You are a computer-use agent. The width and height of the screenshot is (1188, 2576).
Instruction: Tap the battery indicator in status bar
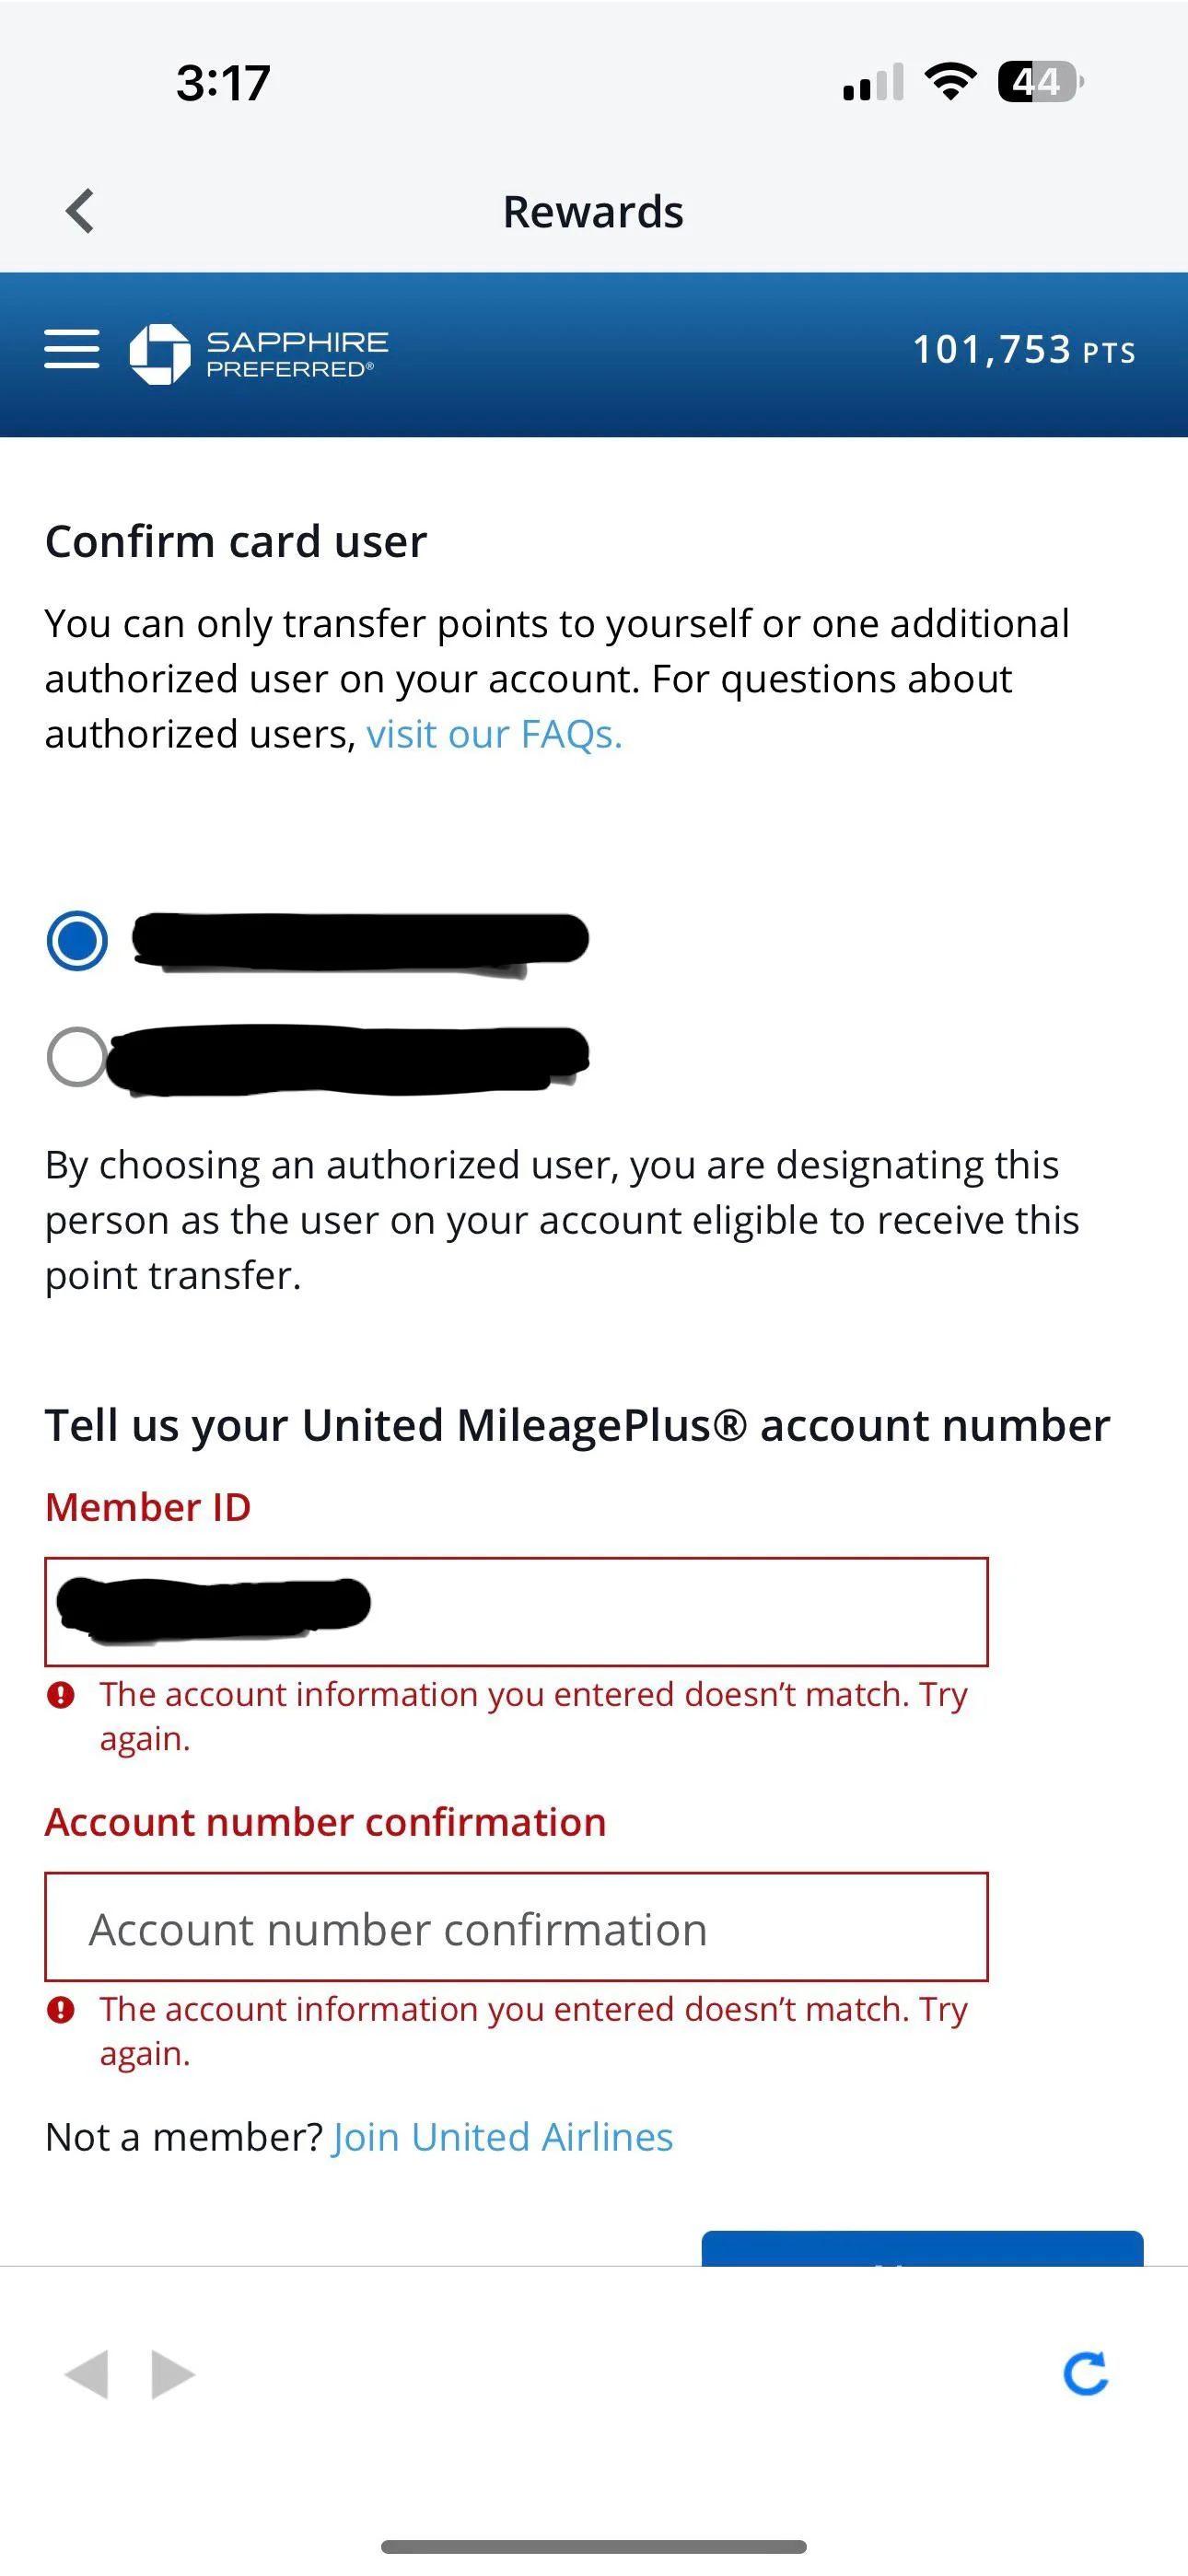click(x=1035, y=82)
